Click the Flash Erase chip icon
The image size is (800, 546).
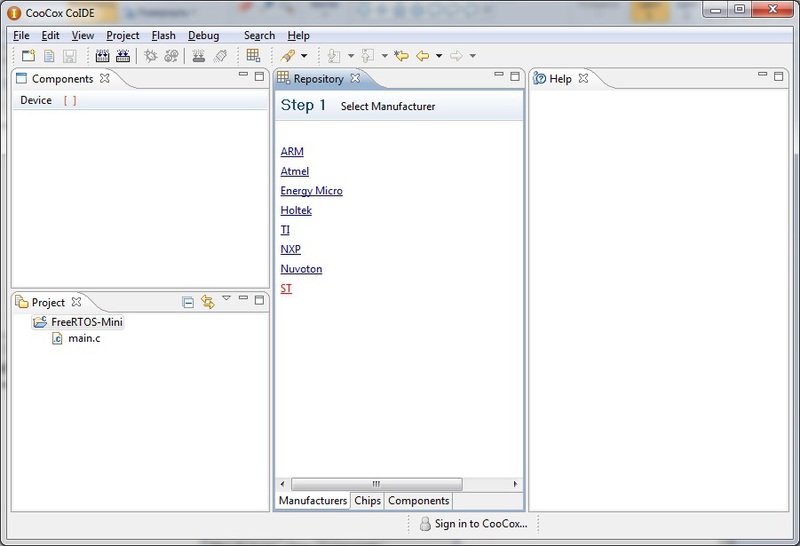pyautogui.click(x=220, y=56)
